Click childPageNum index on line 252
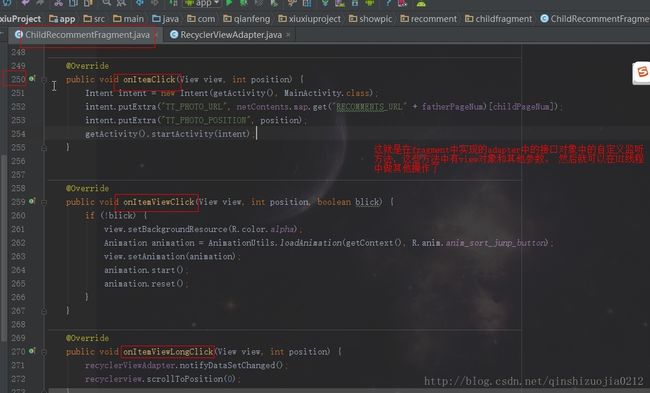This screenshot has width=650, height=393. tap(521, 107)
